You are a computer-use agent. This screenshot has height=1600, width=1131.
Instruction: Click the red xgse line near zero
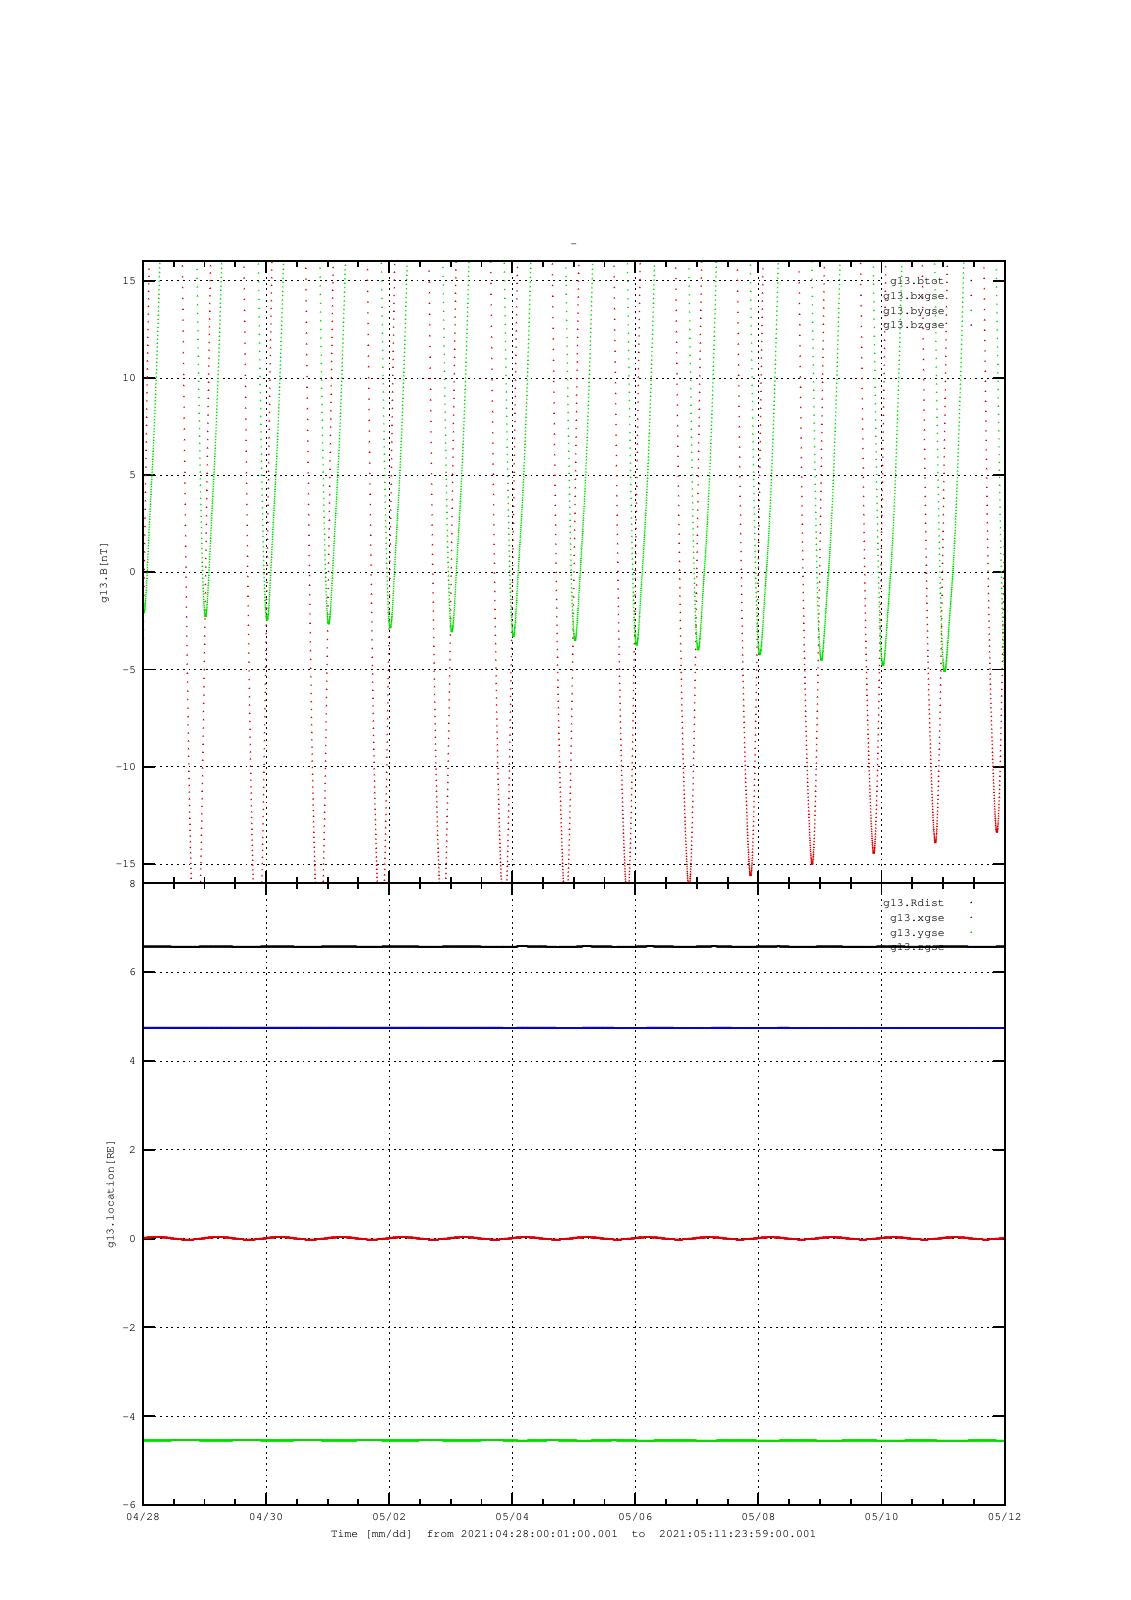(574, 1238)
